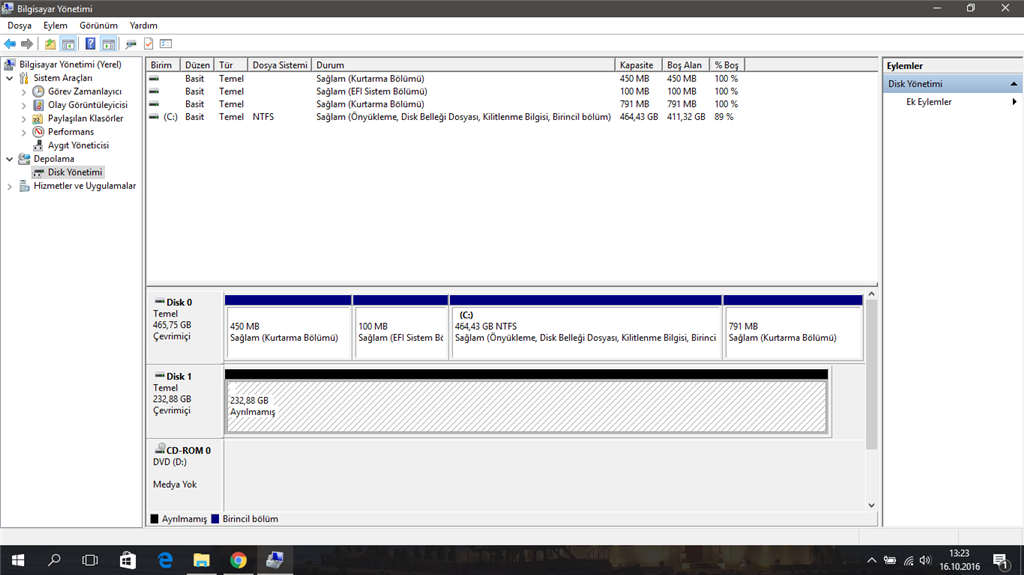Open the Yardım menu
Screen dimensions: 1024x575
(143, 25)
